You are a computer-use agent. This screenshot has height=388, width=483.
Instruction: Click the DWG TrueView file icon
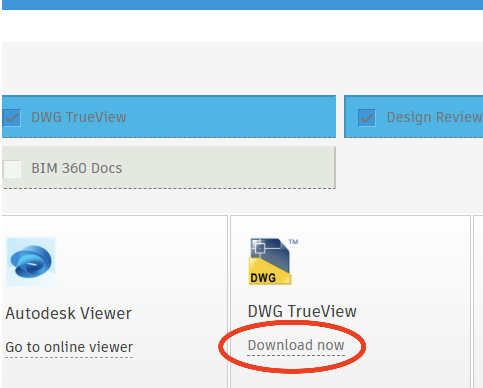pos(270,261)
